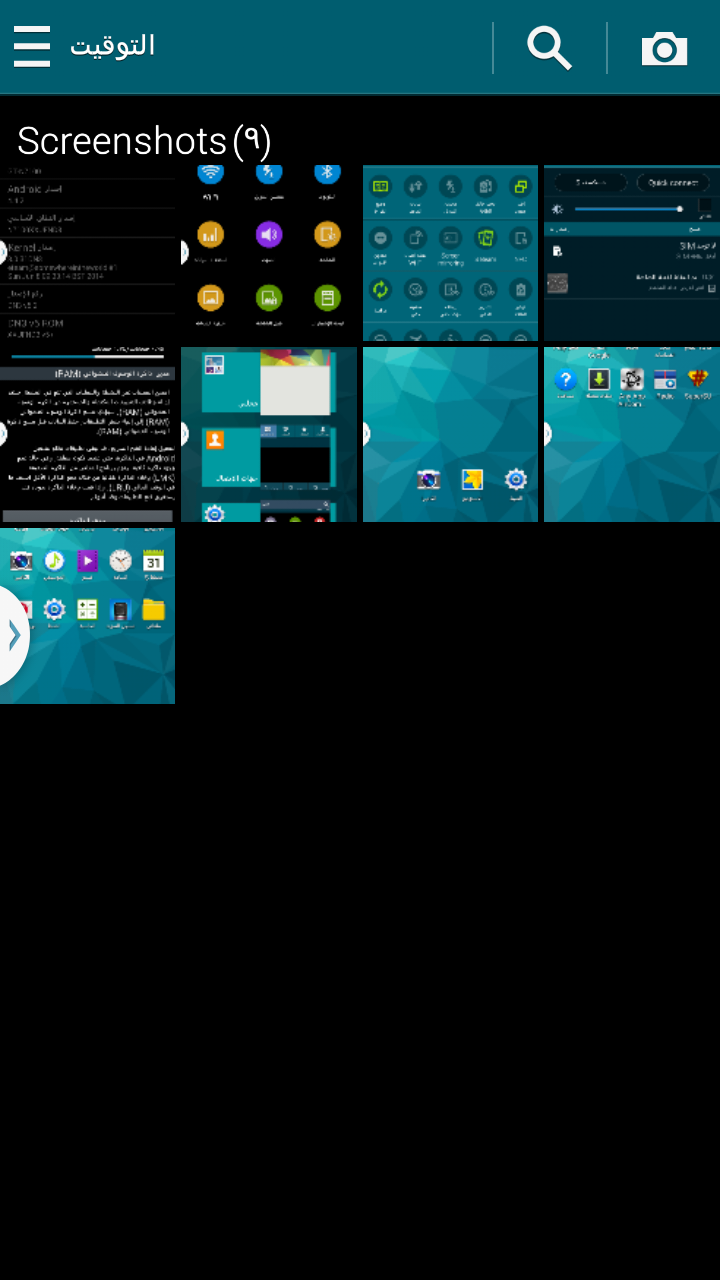Open the hamburger navigation menu
The image size is (720, 1280).
[32, 47]
